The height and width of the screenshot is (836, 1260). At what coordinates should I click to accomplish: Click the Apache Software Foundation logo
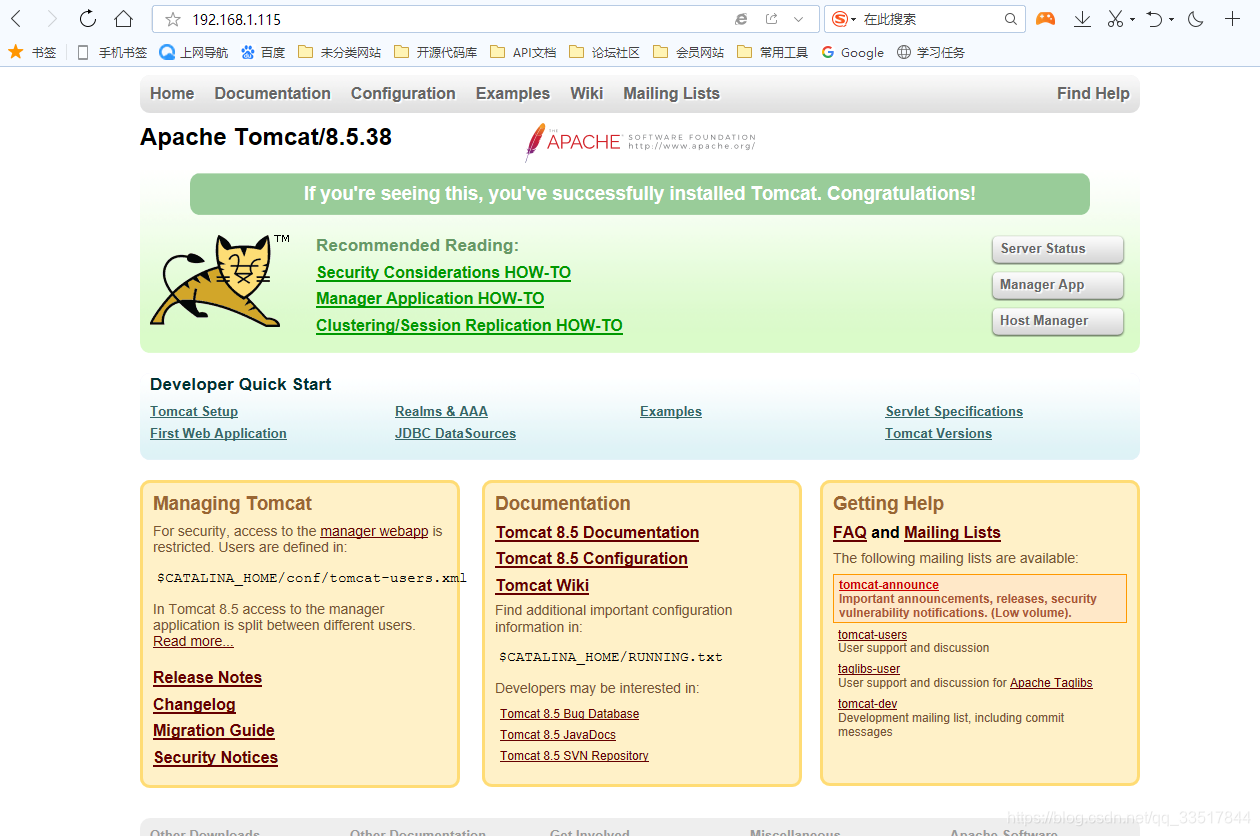(x=640, y=142)
